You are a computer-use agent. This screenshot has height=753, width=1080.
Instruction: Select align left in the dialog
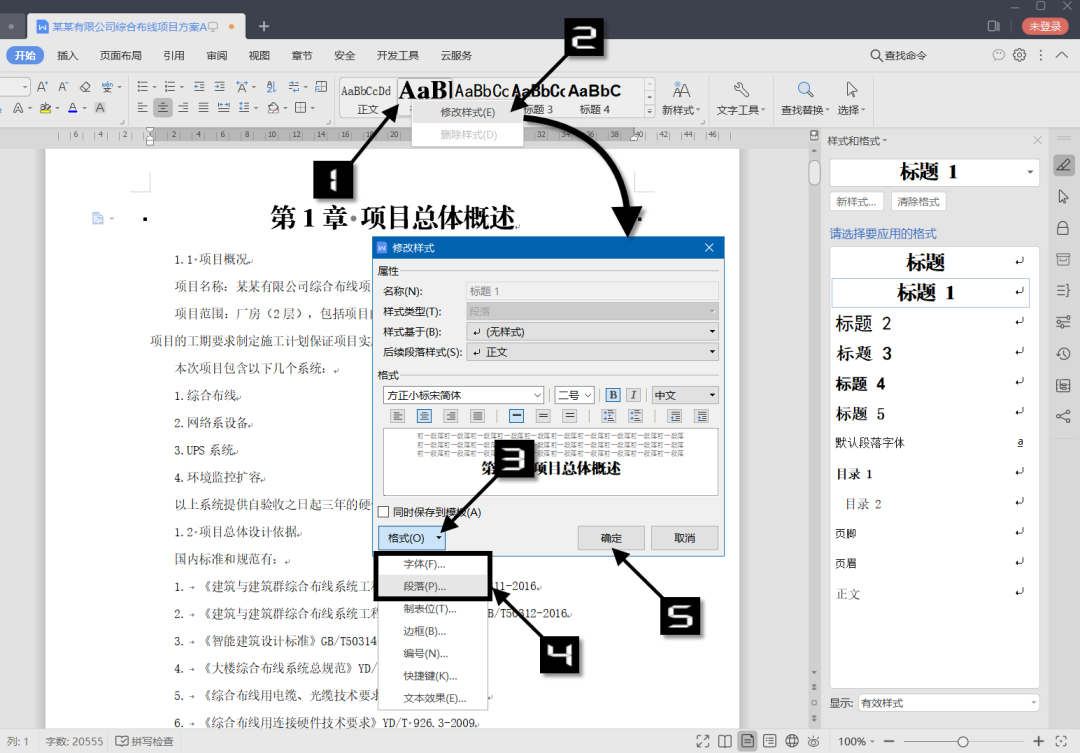[x=397, y=416]
